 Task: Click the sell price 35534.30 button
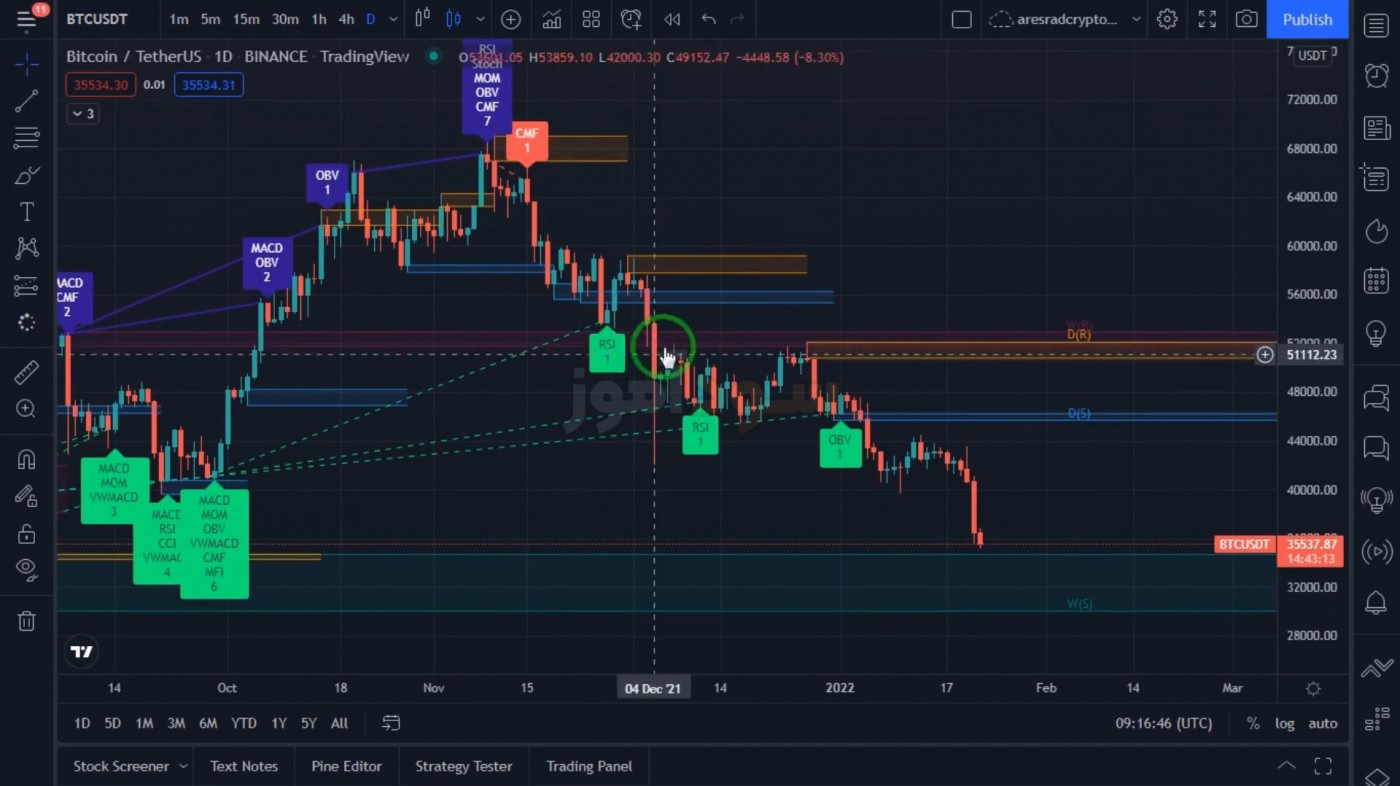pos(102,85)
